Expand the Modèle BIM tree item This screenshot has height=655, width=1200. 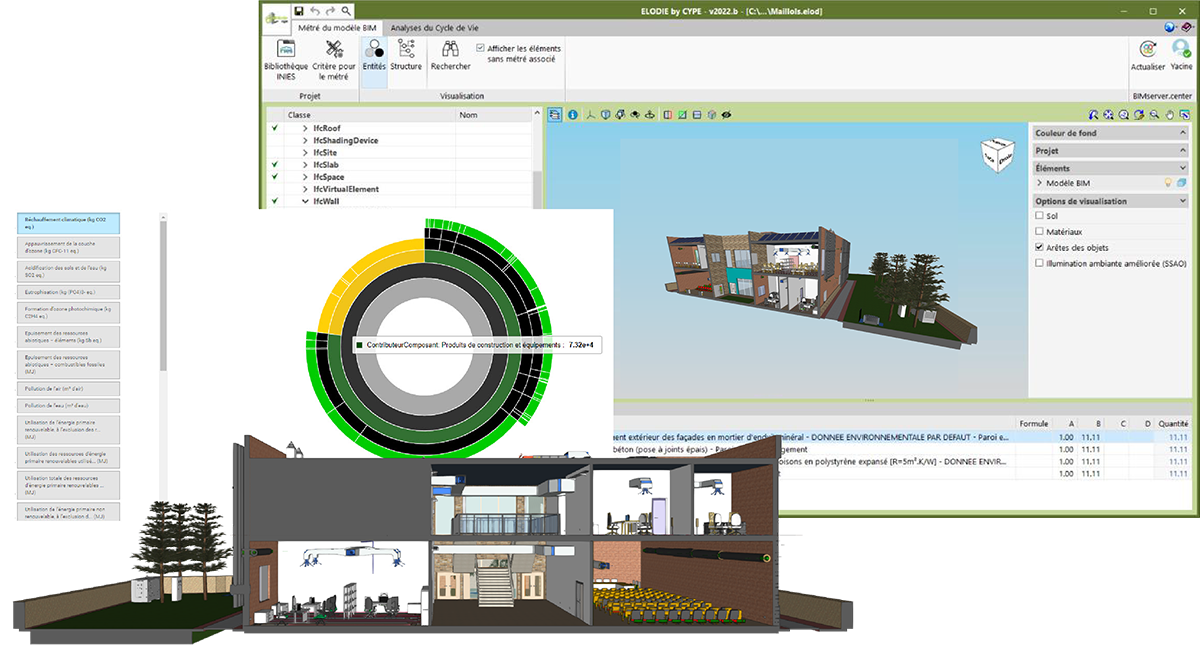click(x=1040, y=183)
